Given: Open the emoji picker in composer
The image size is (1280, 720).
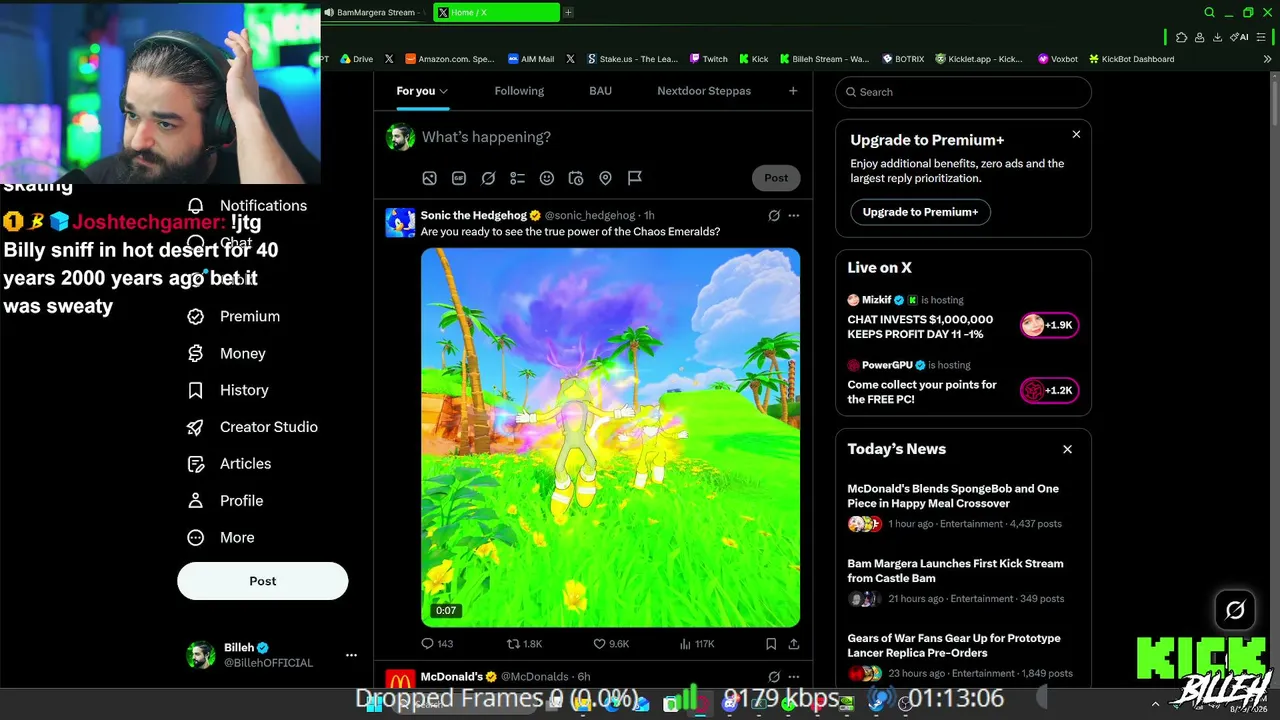Looking at the screenshot, I should point(547,178).
